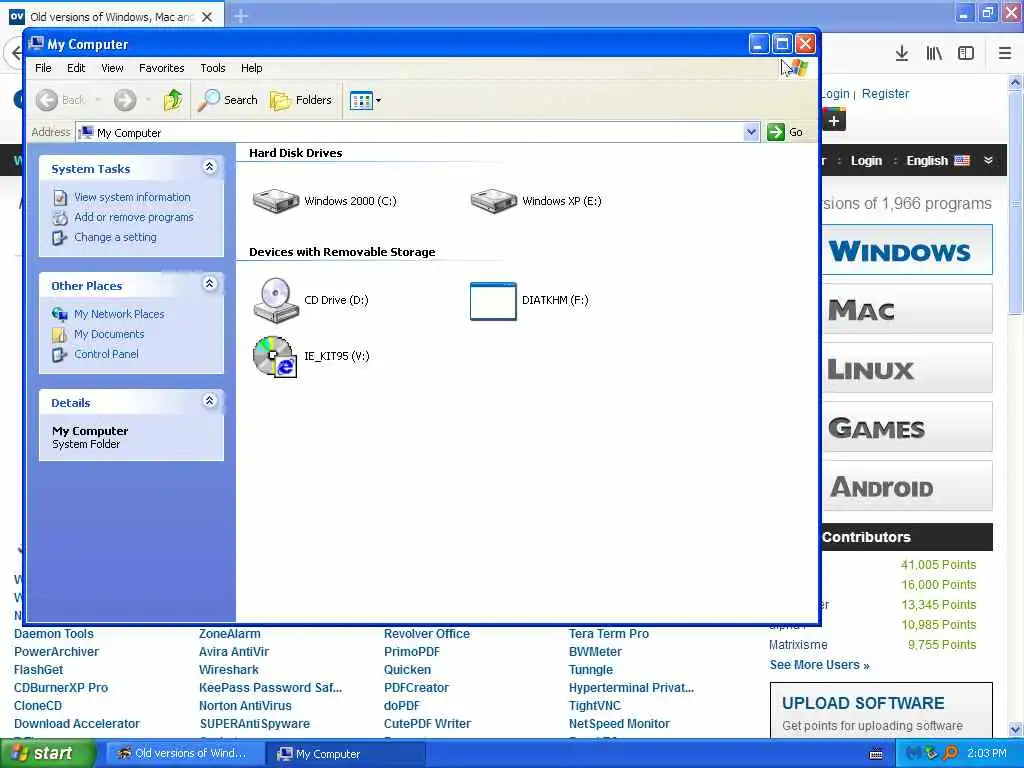This screenshot has height=768, width=1024.
Task: Click the magnifier tray icon near the clock
Action: 950,753
